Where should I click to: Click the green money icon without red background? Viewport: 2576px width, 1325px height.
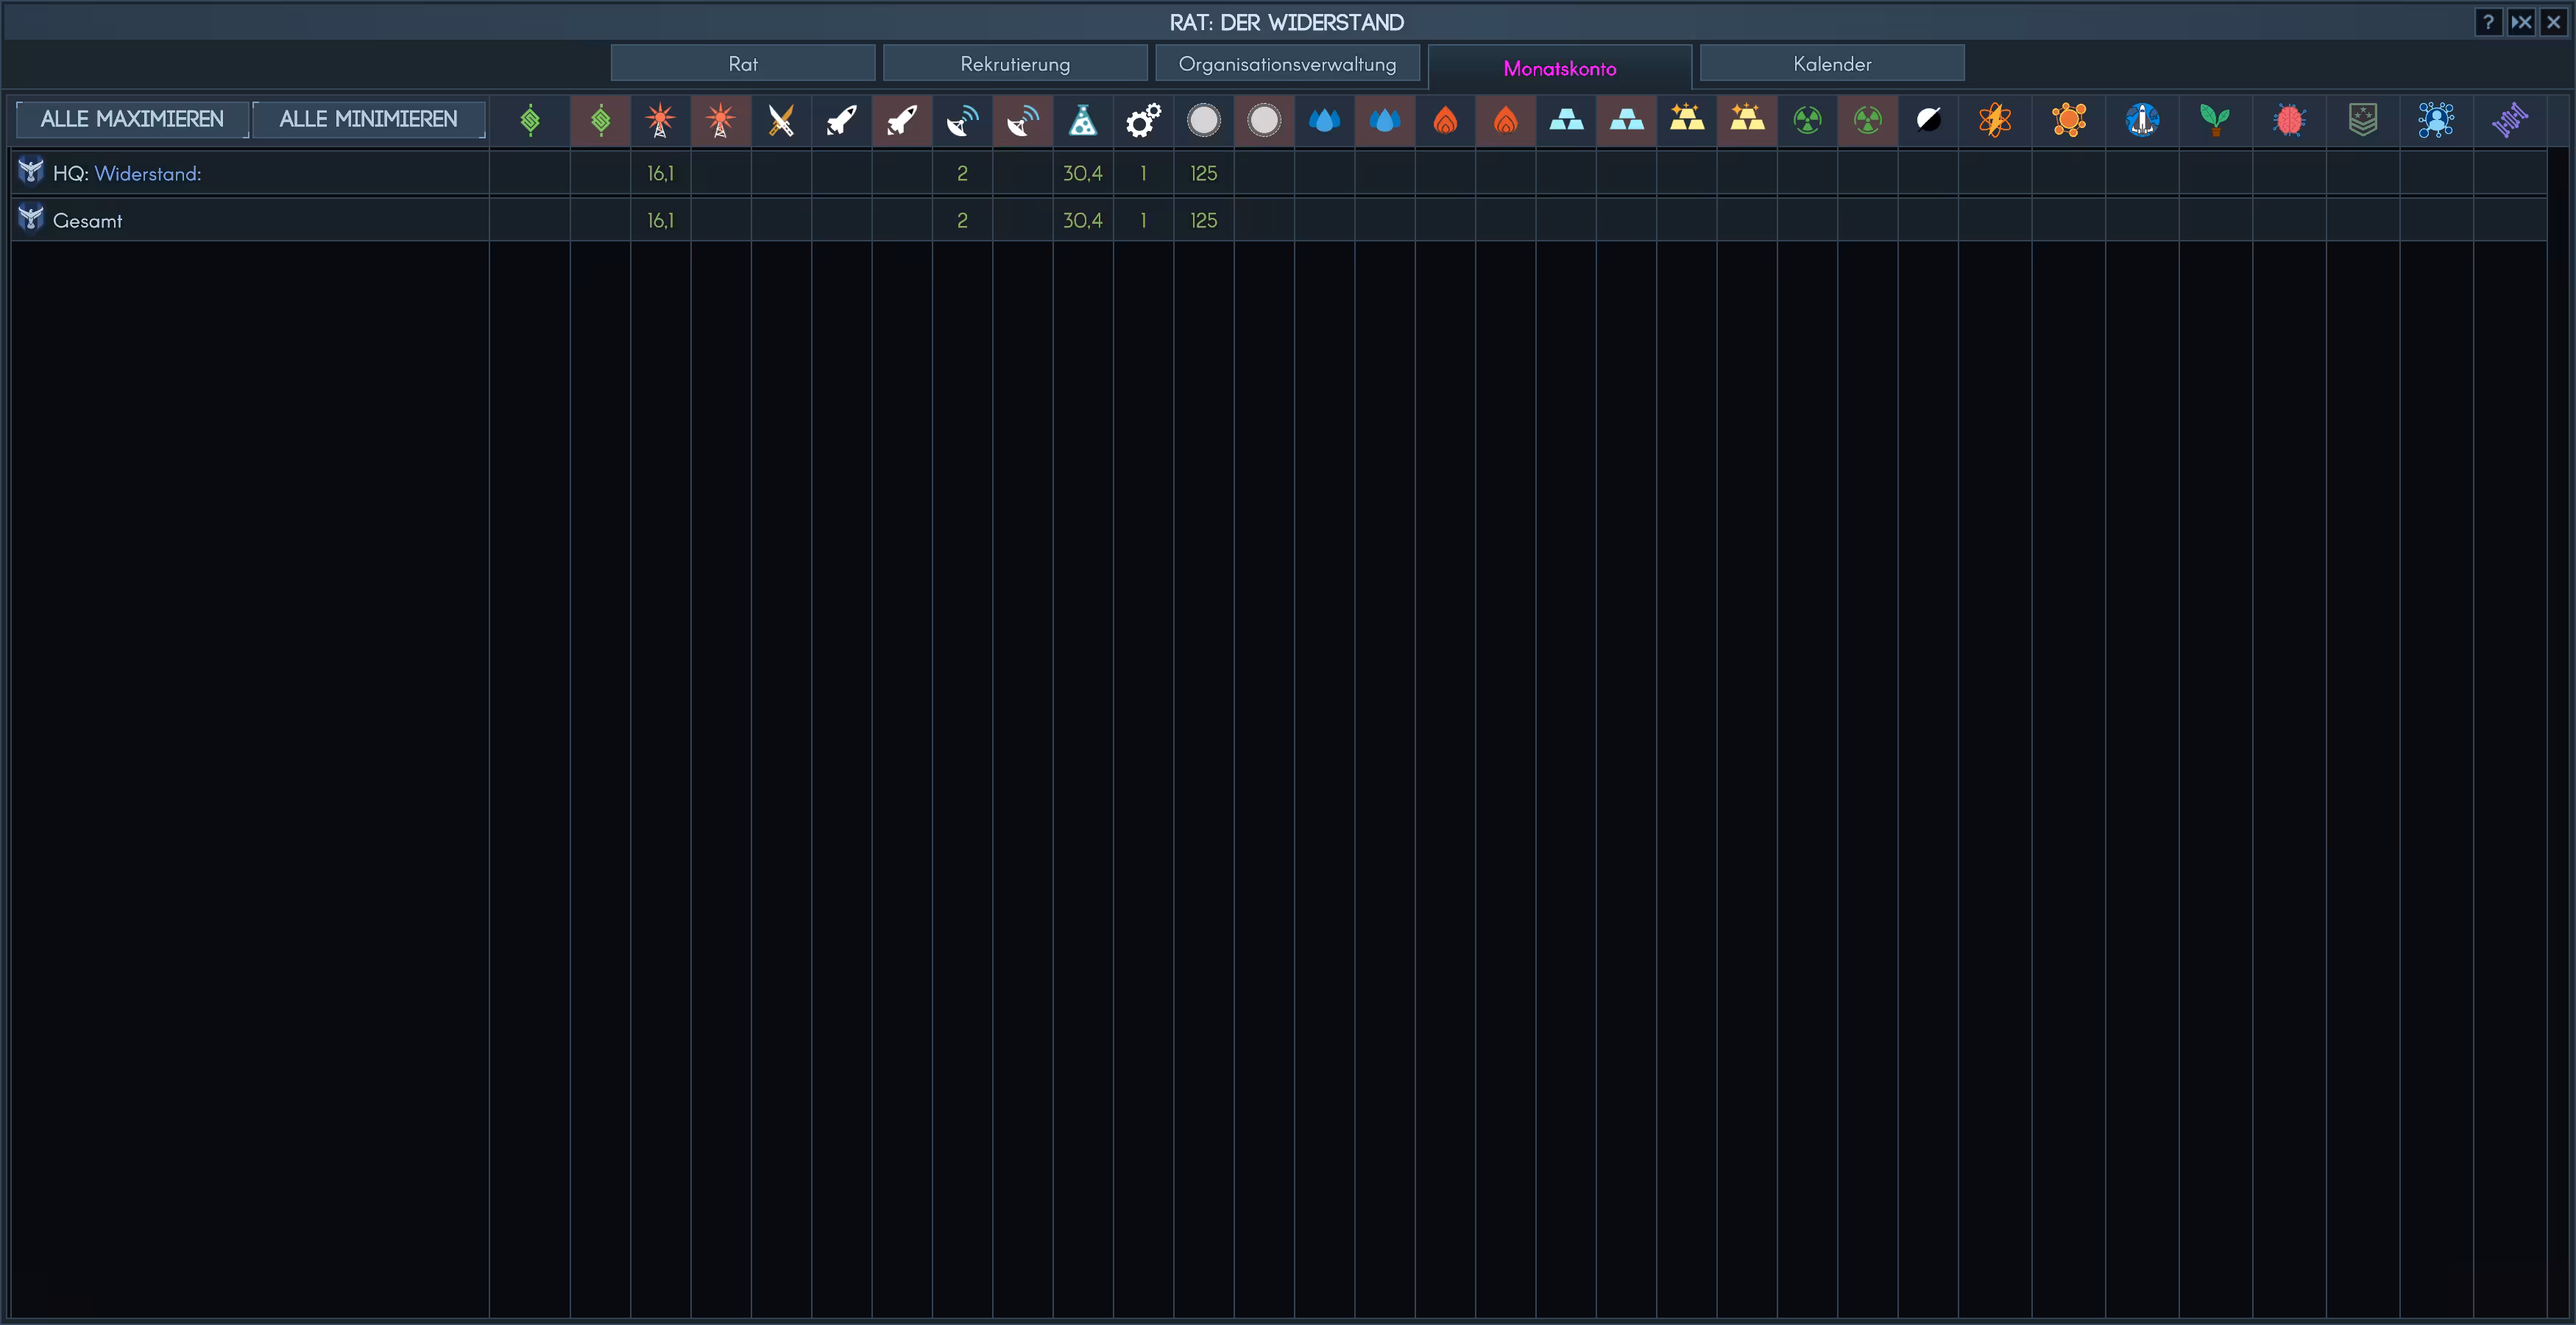[530, 120]
